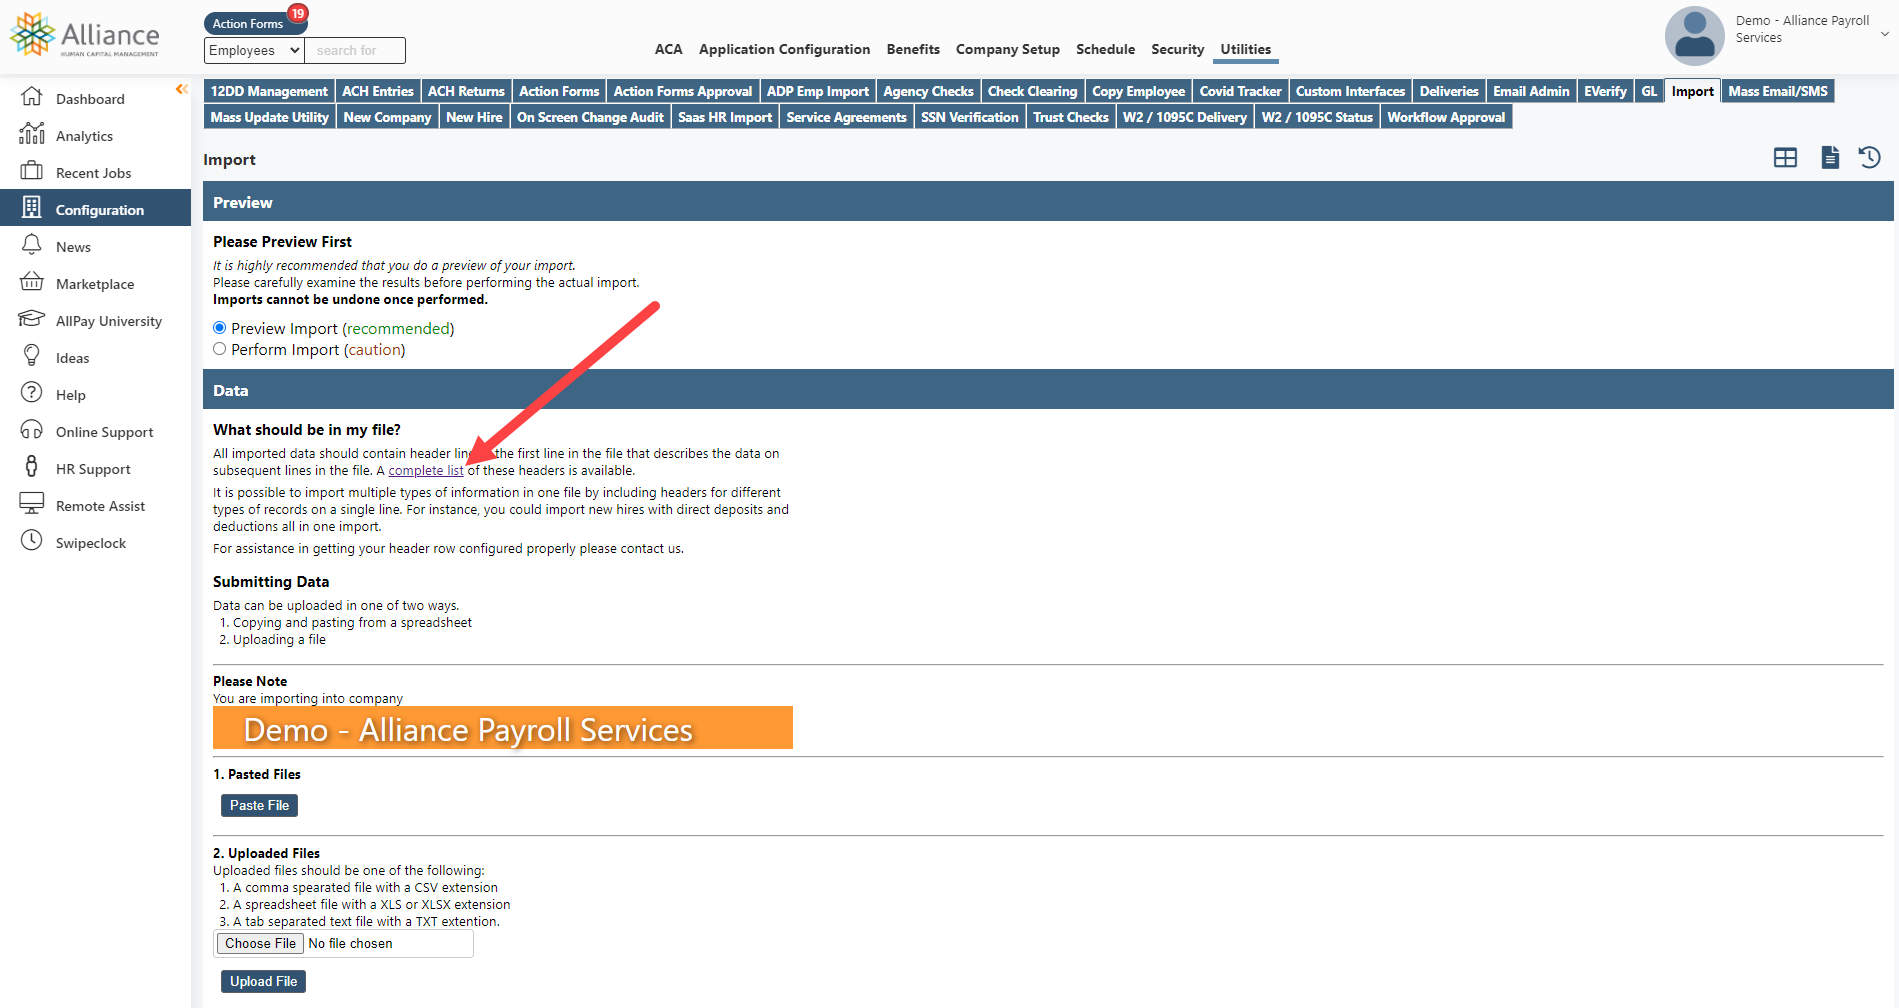Switch to the Action Forms Approval tab
The height and width of the screenshot is (1008, 1899).
[683, 91]
